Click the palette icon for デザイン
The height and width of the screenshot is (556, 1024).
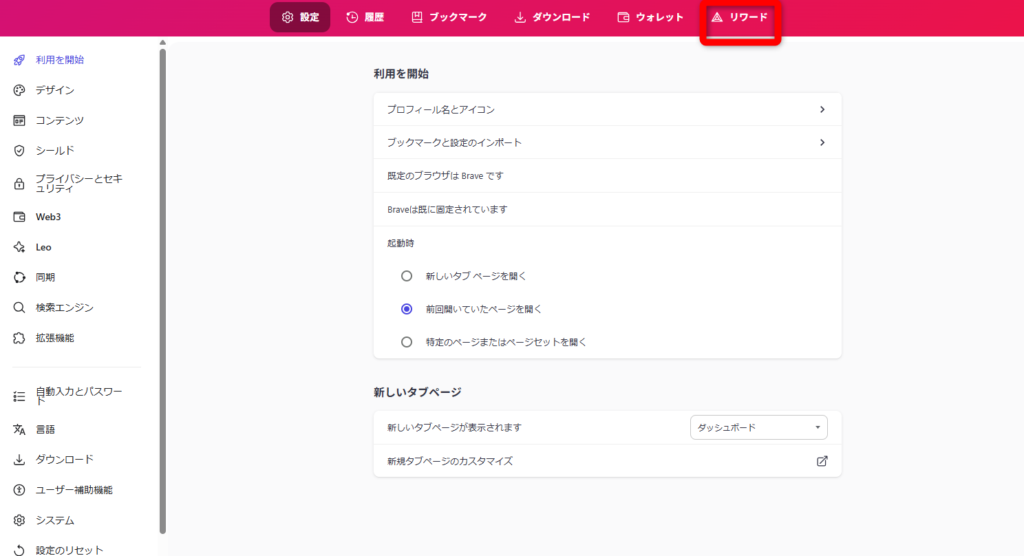pos(18,90)
